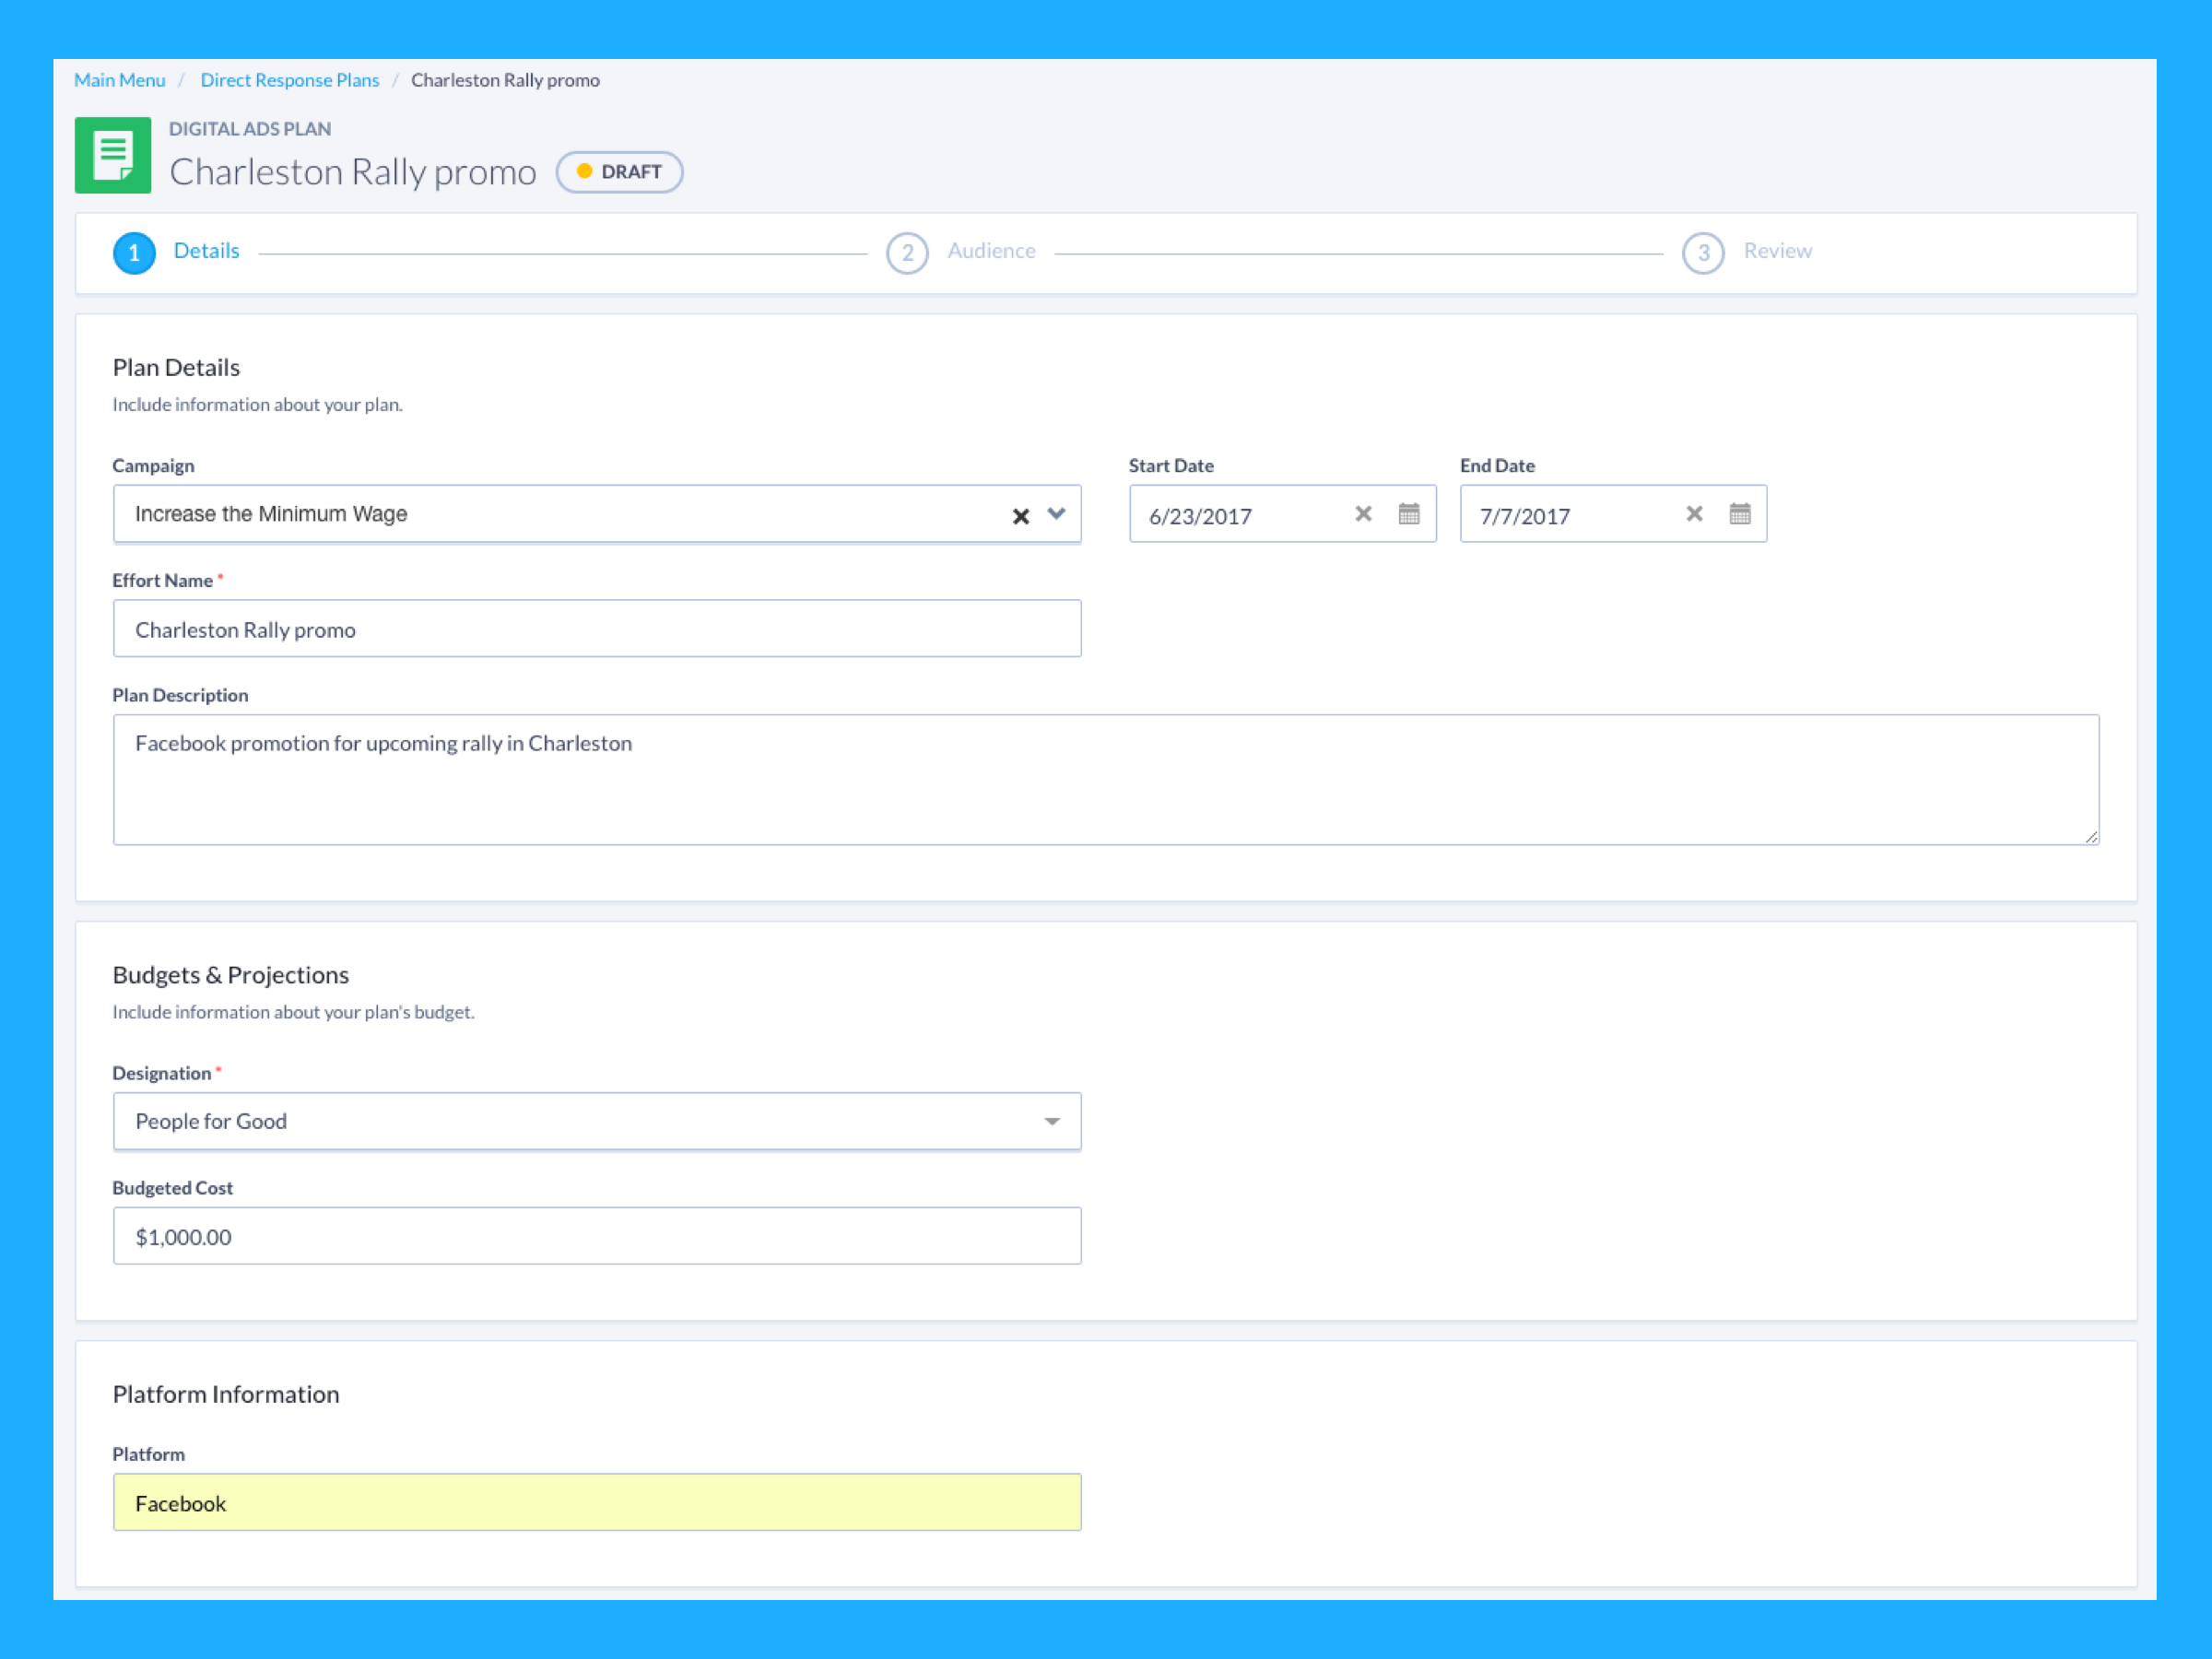Clear the End Date value

click(1694, 514)
